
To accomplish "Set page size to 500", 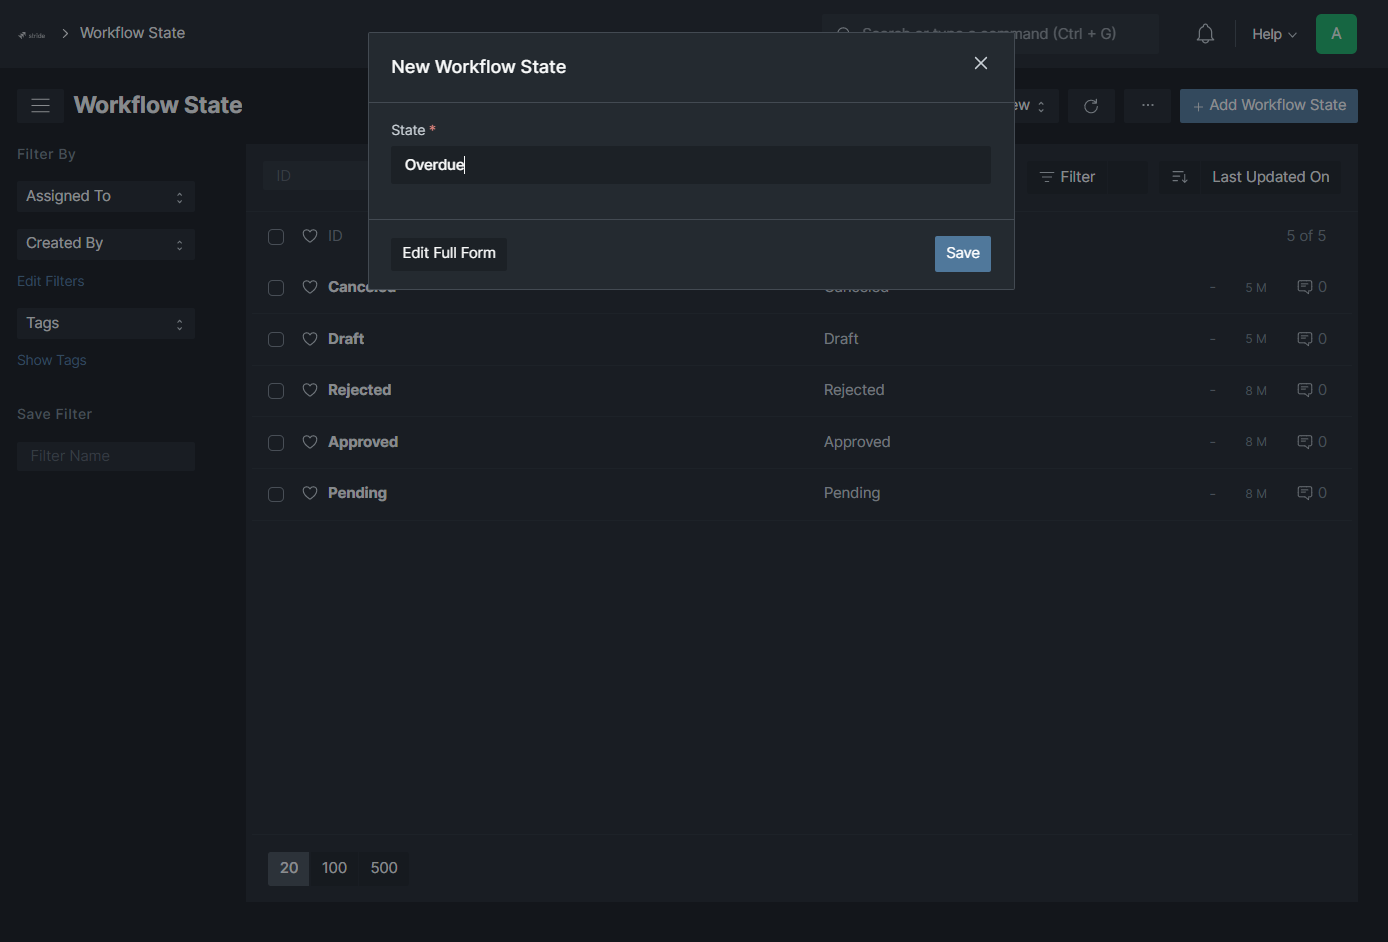I will pyautogui.click(x=384, y=868).
